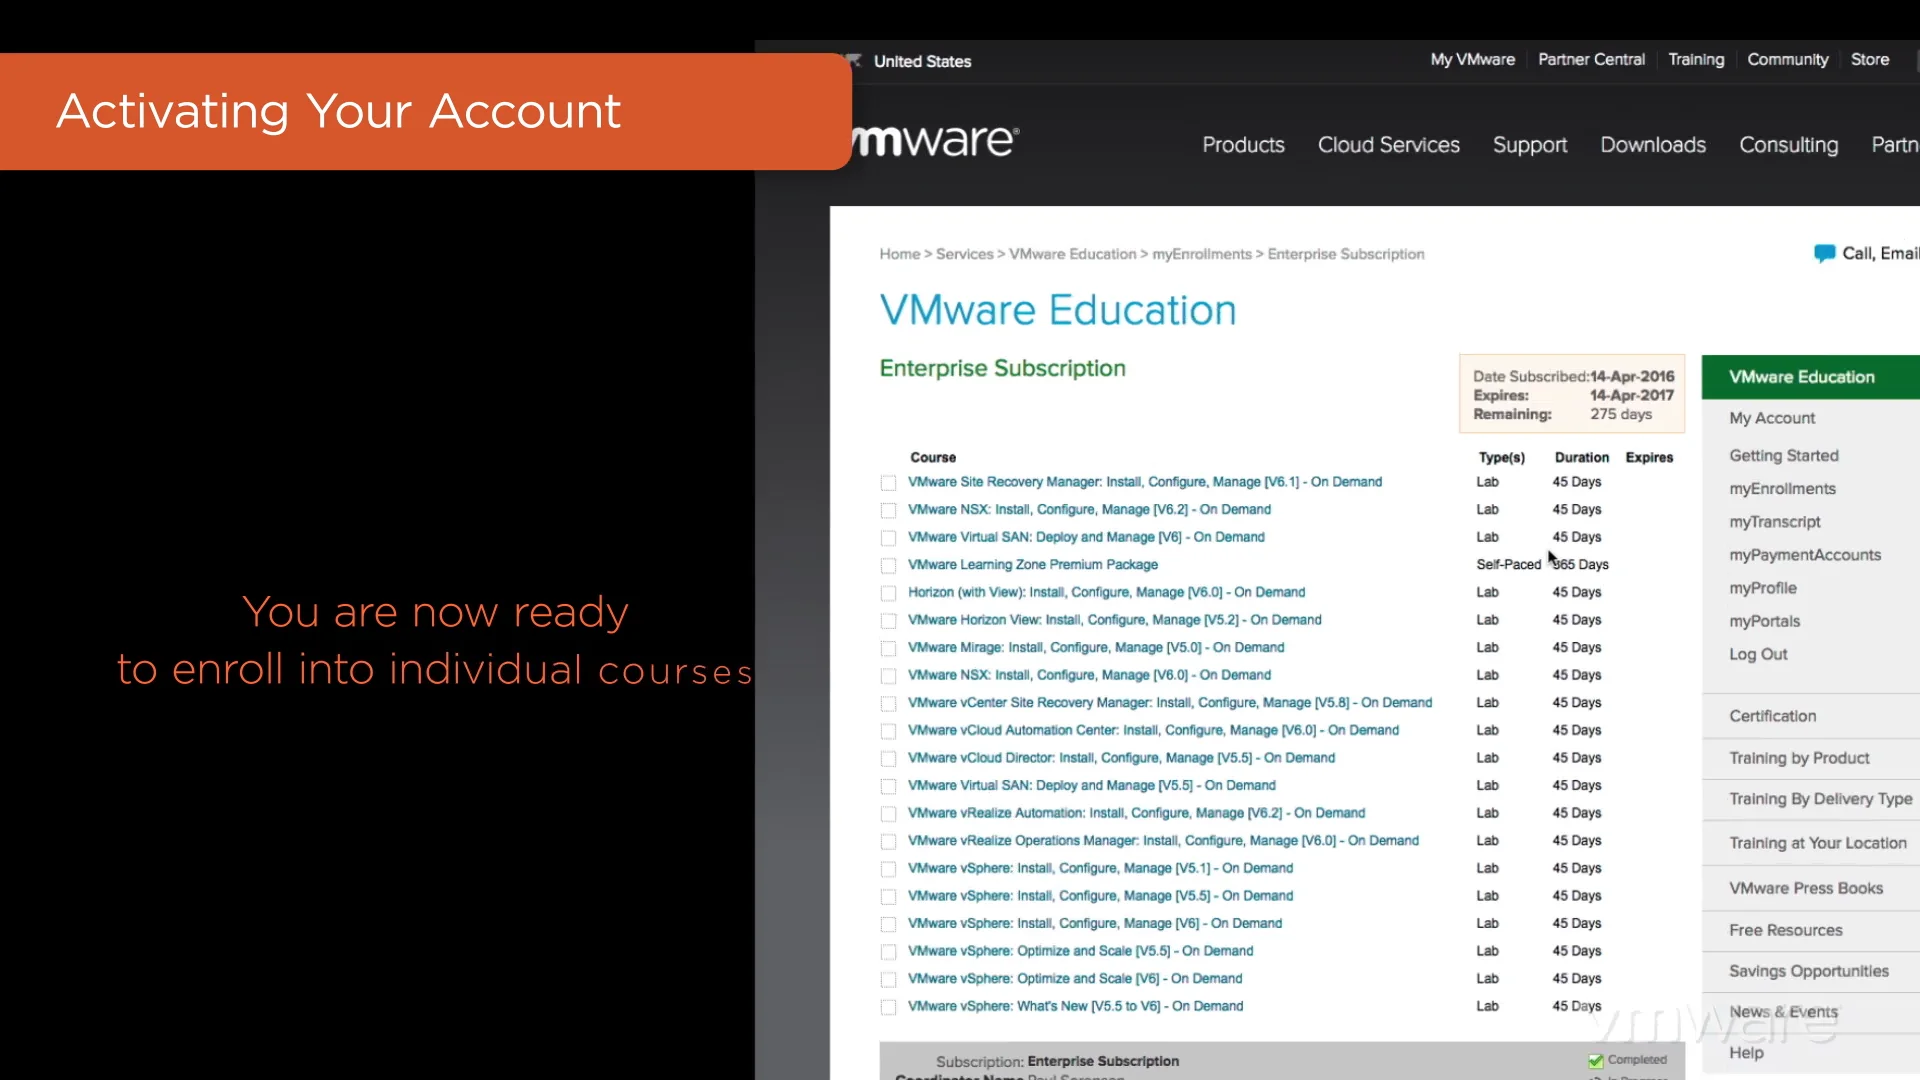
Task: Navigate to Services in the breadcrumb
Action: tap(964, 254)
